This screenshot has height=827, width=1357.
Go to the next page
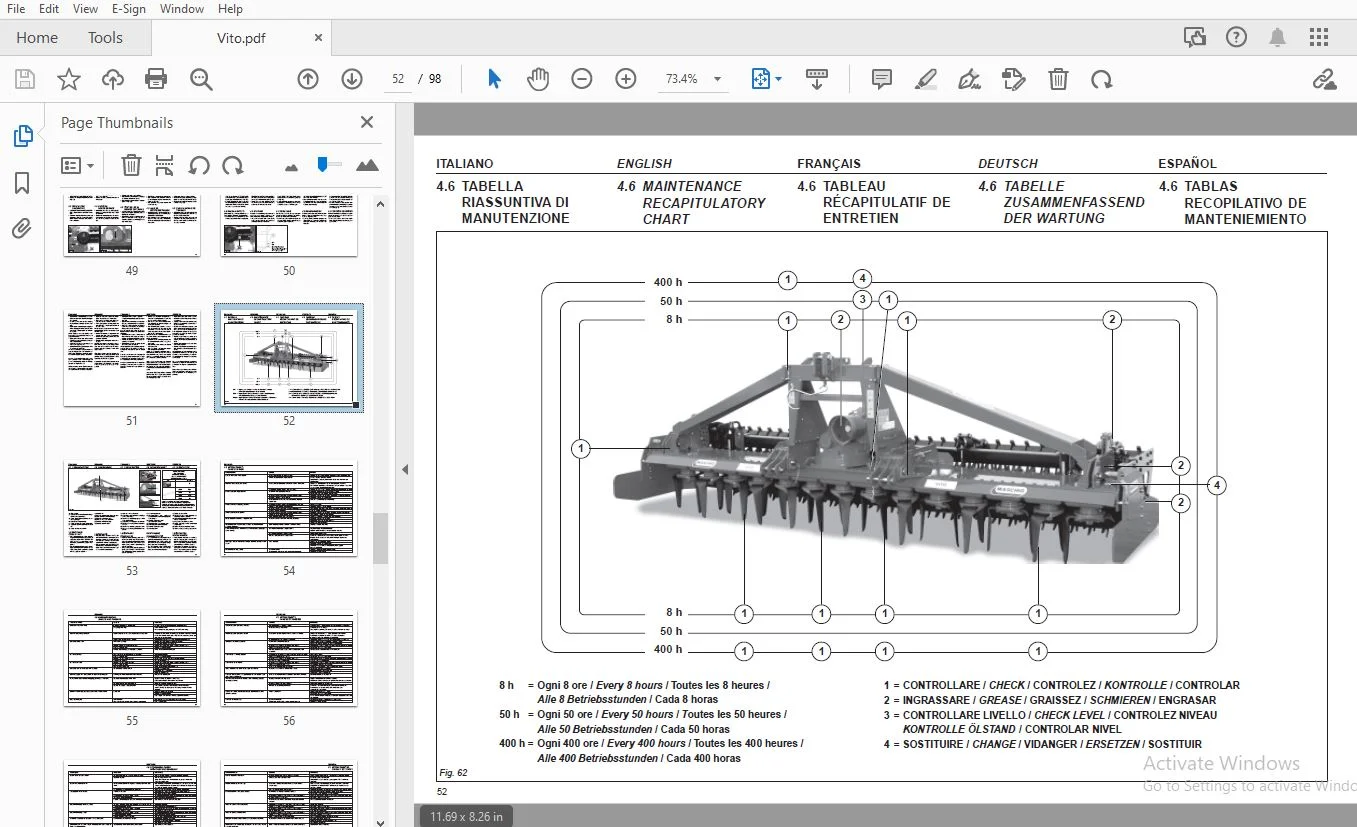tap(351, 79)
